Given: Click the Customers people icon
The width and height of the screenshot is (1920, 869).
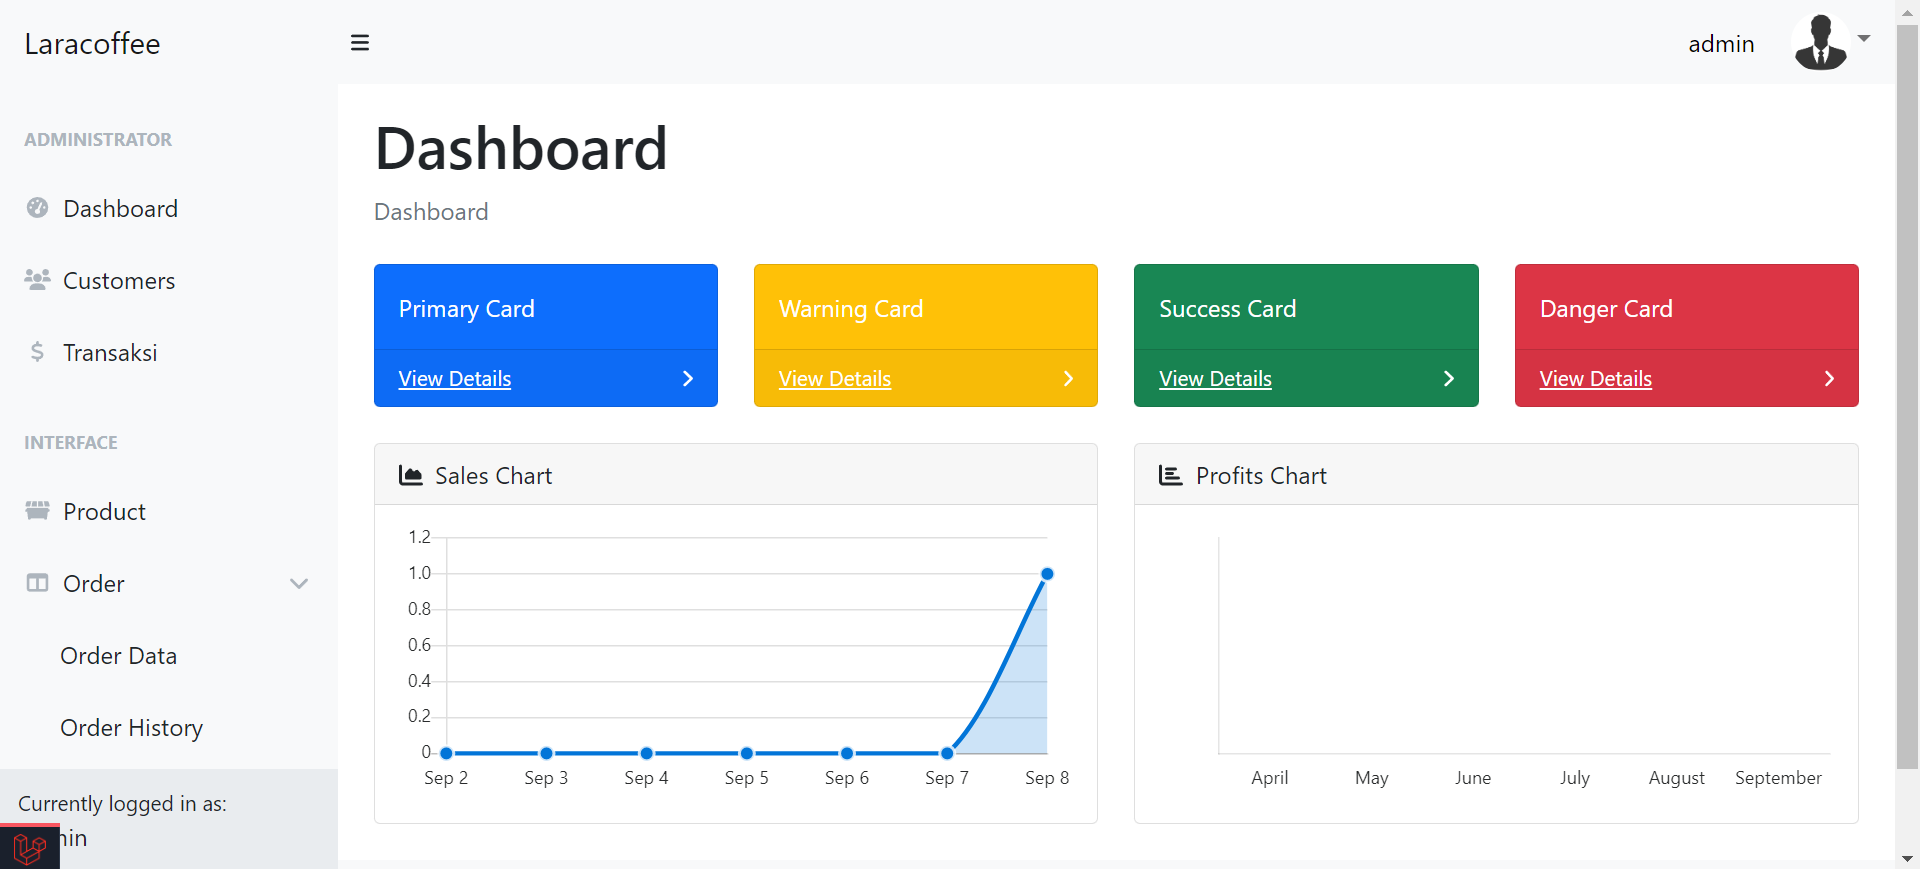Looking at the screenshot, I should click(38, 280).
